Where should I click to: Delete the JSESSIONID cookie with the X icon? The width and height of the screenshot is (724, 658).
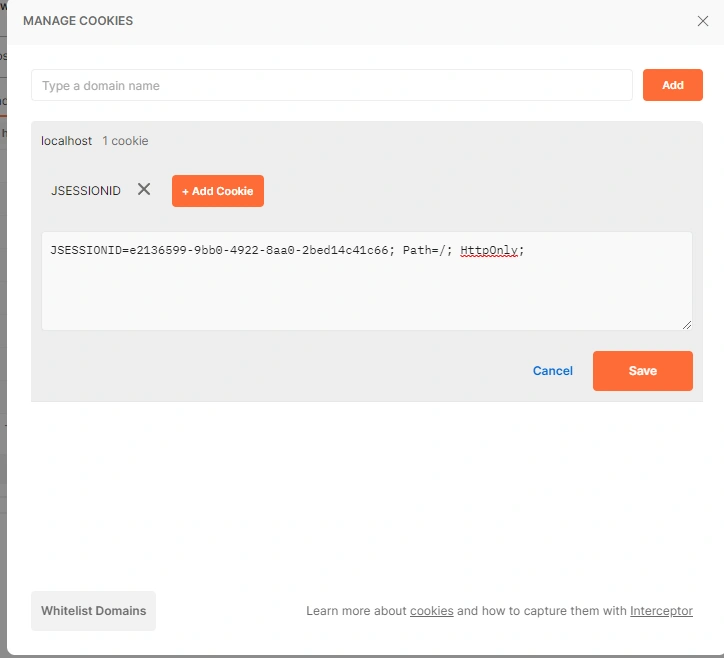point(144,189)
